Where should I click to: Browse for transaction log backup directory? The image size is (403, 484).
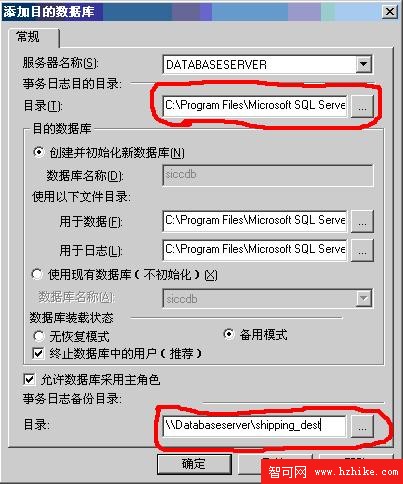pos(362,426)
